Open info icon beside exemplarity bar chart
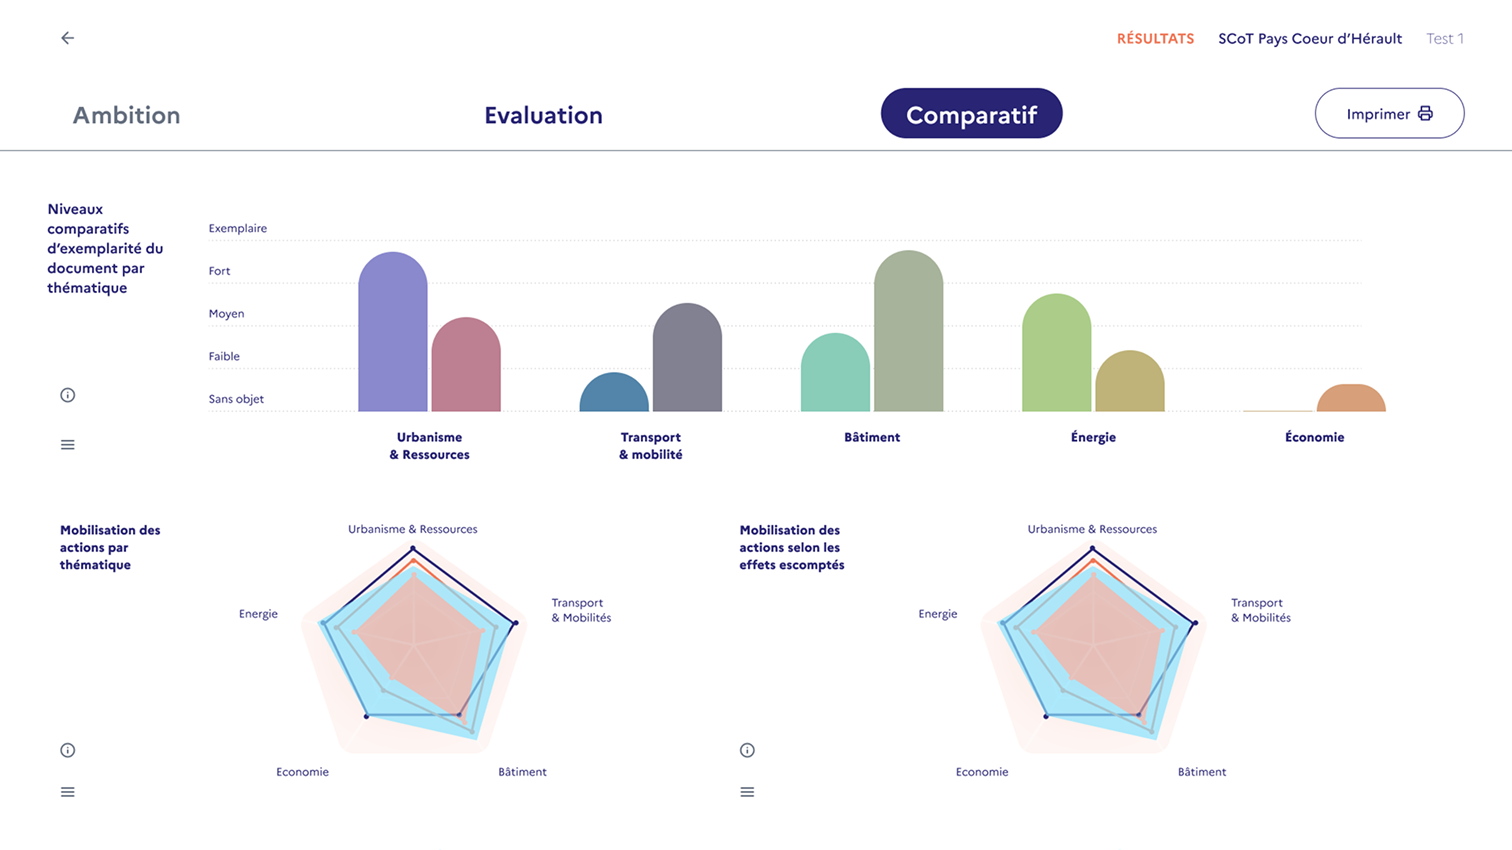Image resolution: width=1512 pixels, height=850 pixels. (x=68, y=395)
